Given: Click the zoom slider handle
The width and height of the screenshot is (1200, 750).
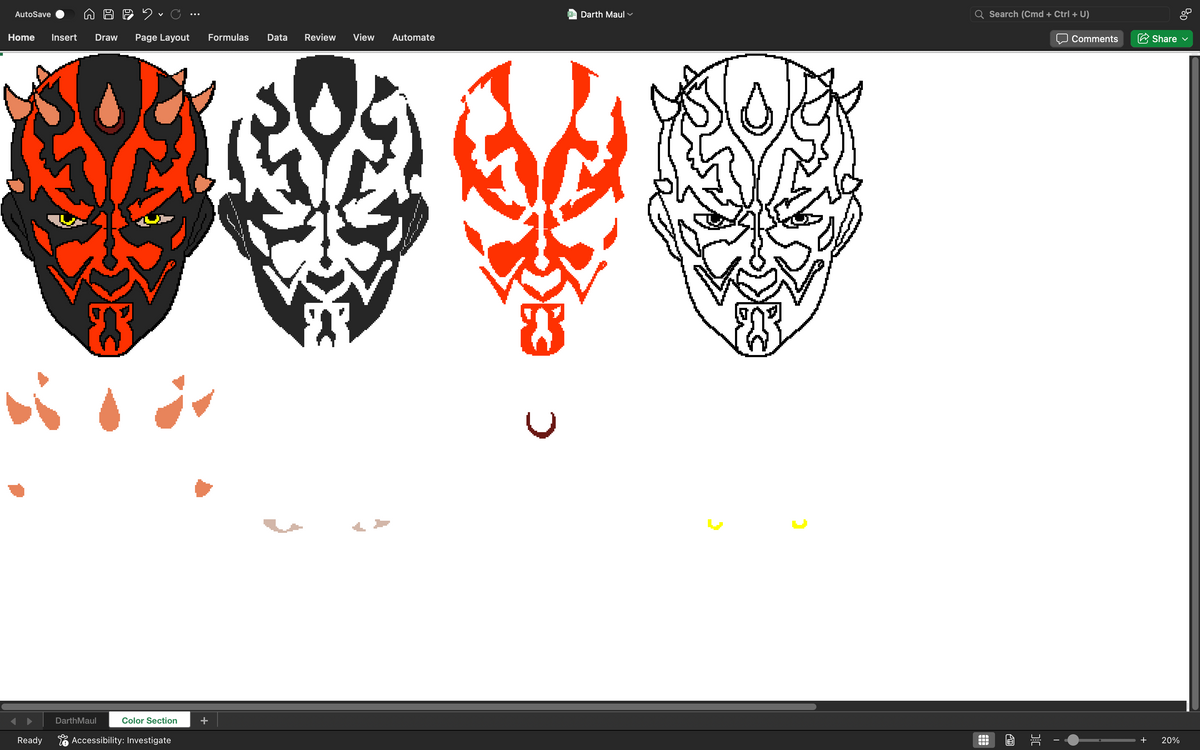Looking at the screenshot, I should pos(1073,740).
